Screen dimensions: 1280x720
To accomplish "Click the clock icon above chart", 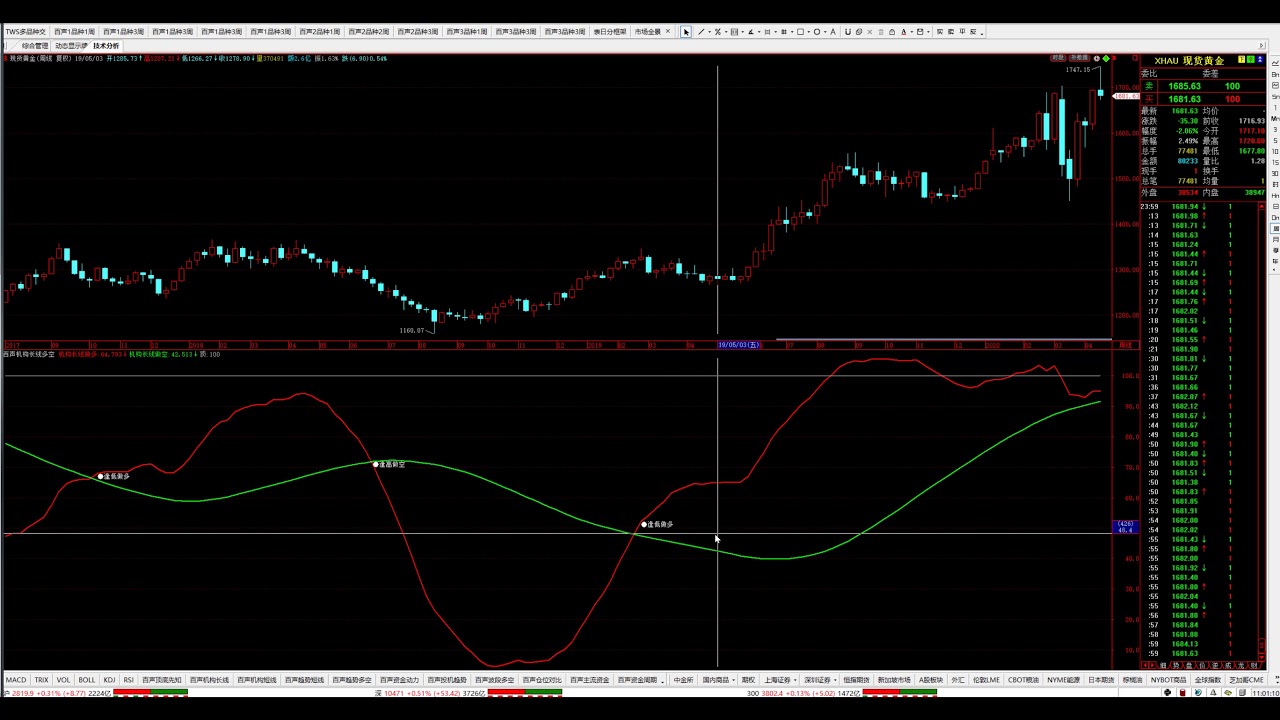I will click(x=1096, y=59).
